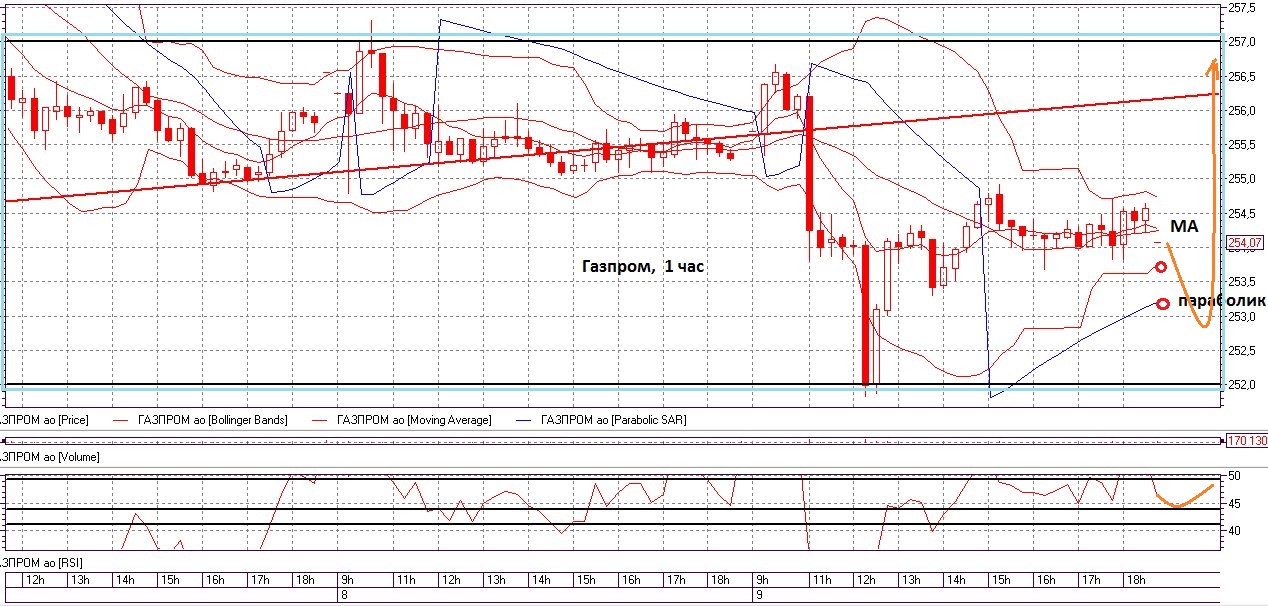This screenshot has height=606, width=1268.
Task: Click the RSI axis value 40
Action: click(1235, 531)
